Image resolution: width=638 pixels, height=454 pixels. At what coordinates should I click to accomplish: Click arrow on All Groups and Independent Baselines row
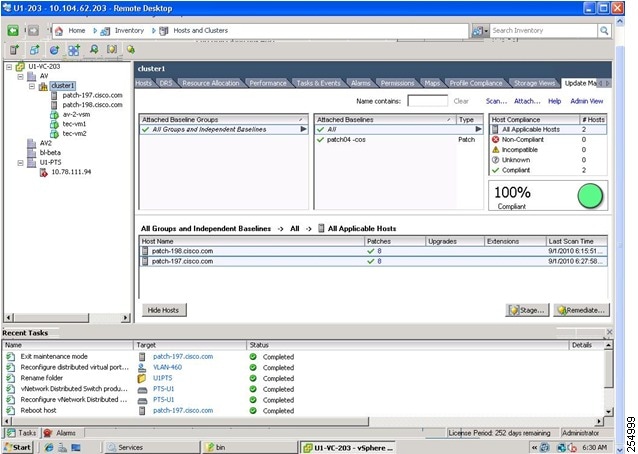click(x=303, y=129)
